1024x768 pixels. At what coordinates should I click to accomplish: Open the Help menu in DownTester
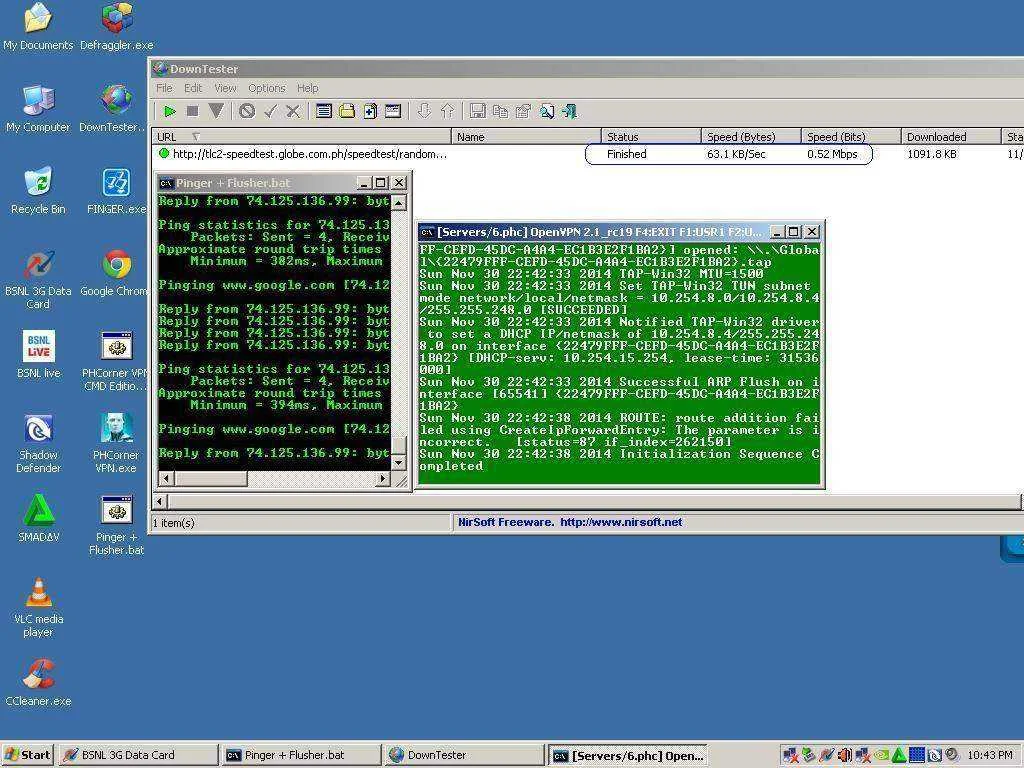308,88
